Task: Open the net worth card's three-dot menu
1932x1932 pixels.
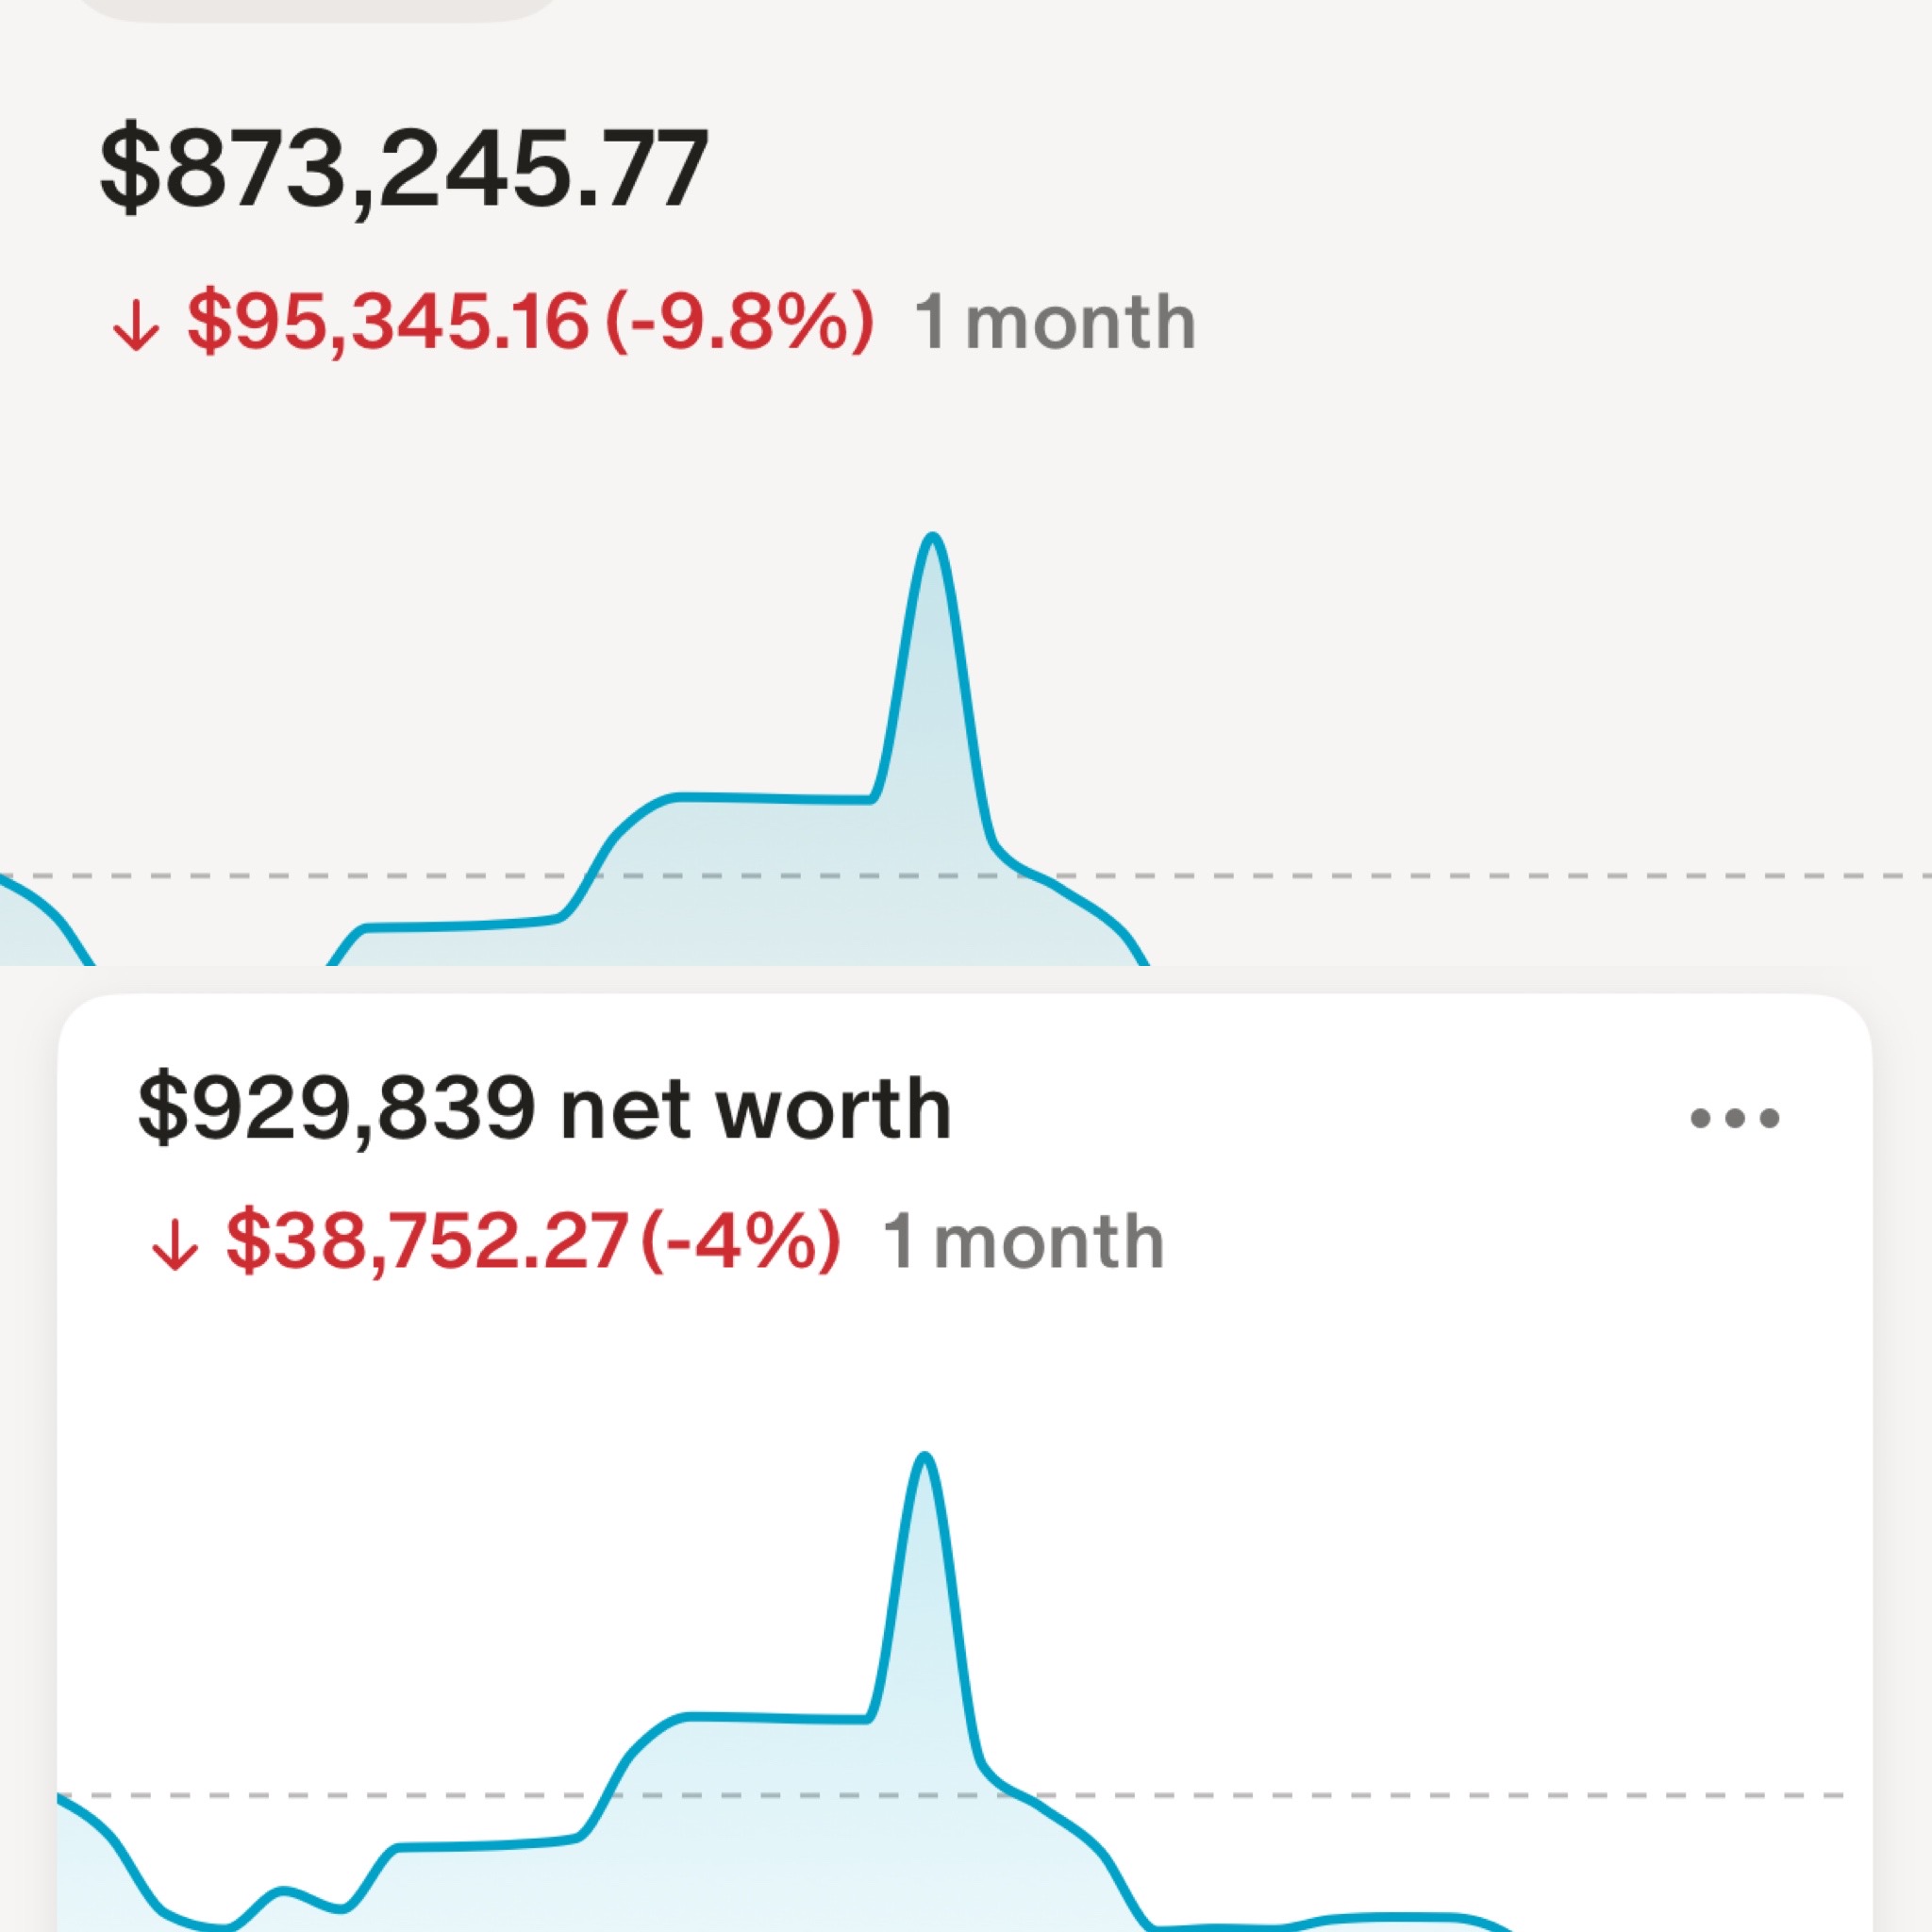Action: (x=1734, y=1117)
